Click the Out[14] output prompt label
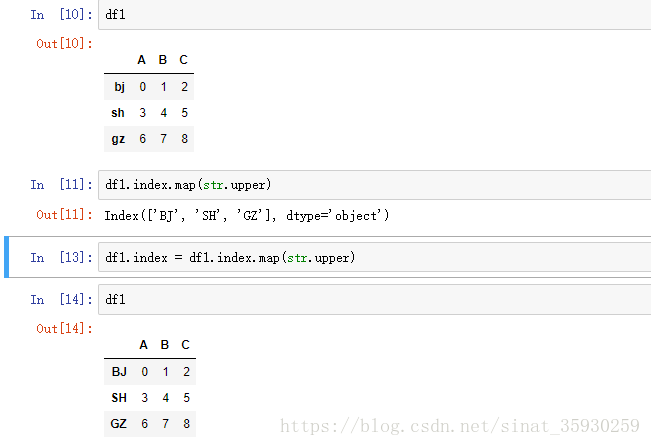The image size is (651, 446). click(x=64, y=329)
